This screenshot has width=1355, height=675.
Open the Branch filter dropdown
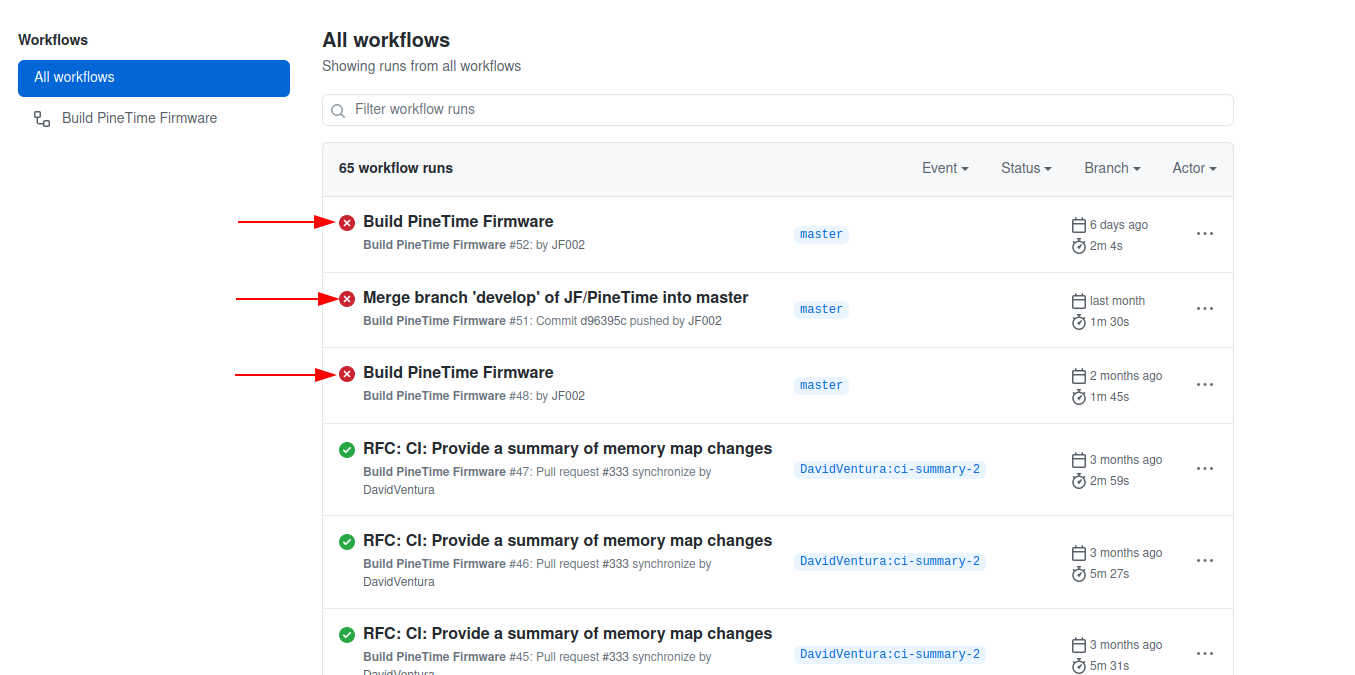(x=1112, y=168)
